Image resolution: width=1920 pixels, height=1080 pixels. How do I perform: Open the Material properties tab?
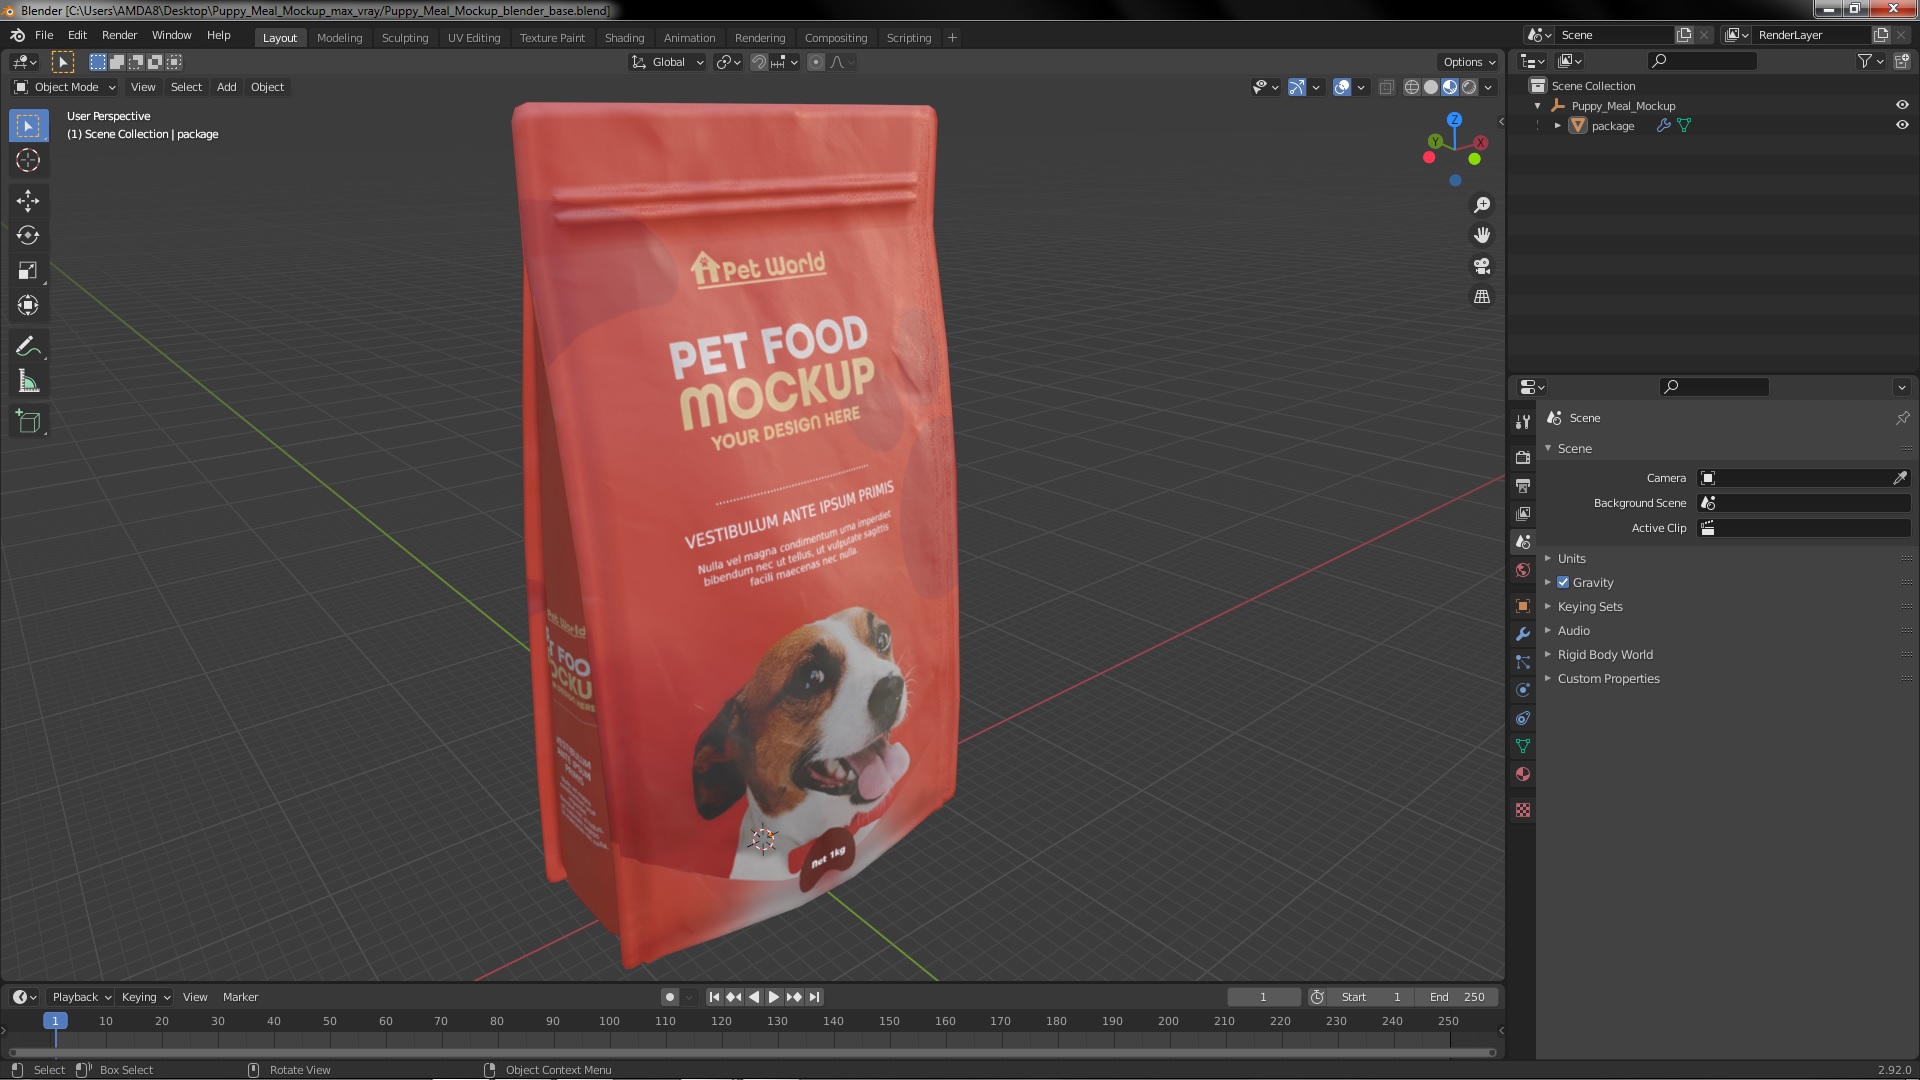click(1523, 774)
